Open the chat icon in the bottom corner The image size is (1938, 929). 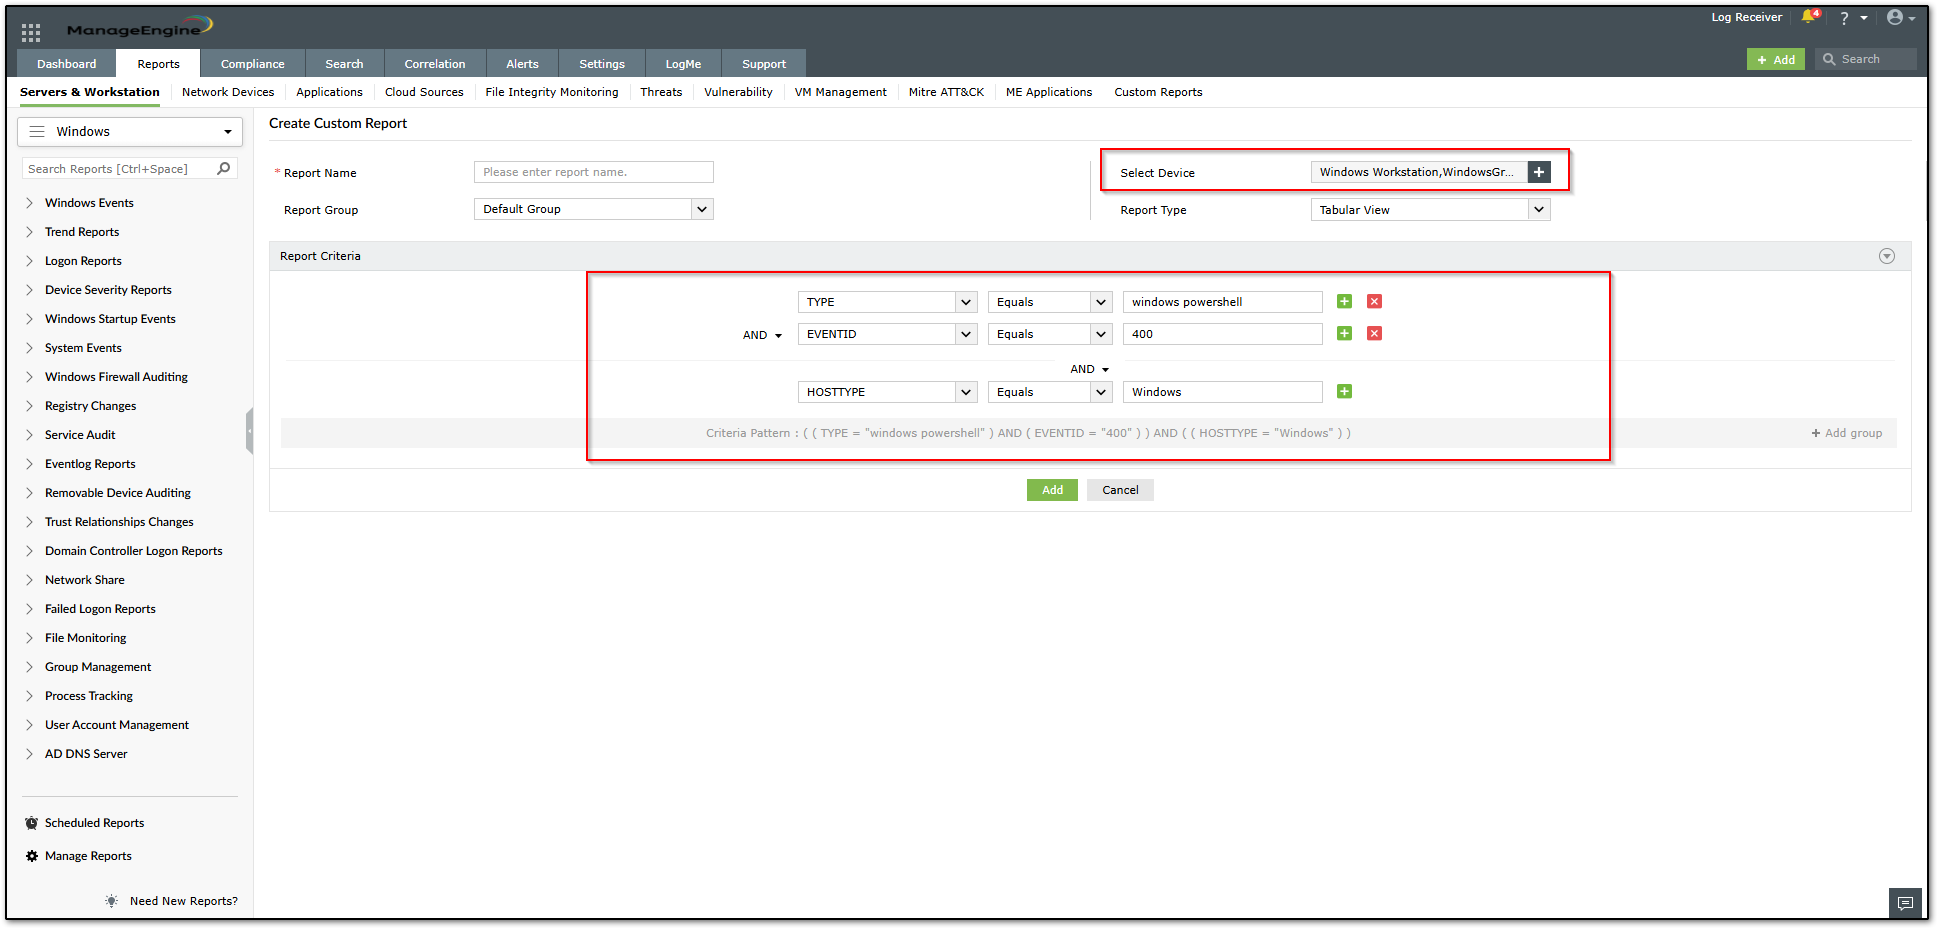pos(1905,903)
